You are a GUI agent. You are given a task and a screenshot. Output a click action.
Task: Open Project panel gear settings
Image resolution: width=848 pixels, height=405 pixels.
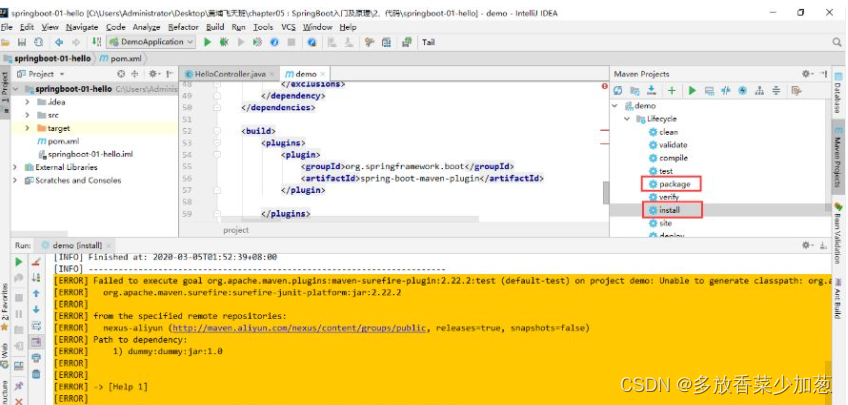pos(154,74)
